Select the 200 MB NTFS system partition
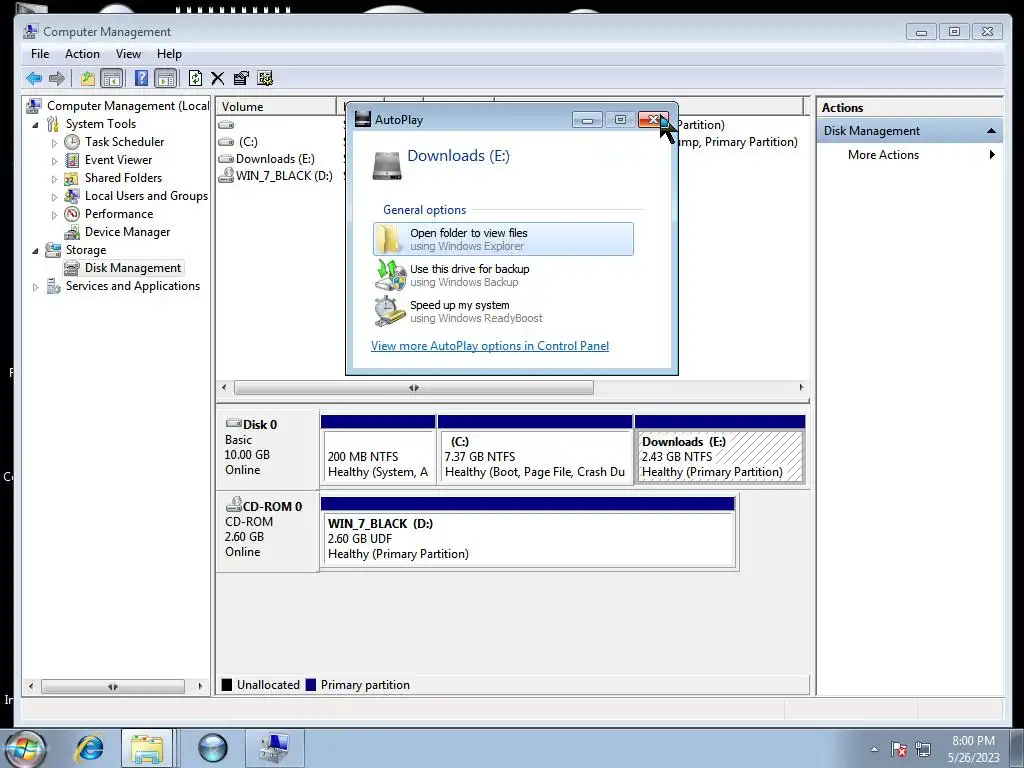Screen dimensions: 1024x768 (378, 456)
